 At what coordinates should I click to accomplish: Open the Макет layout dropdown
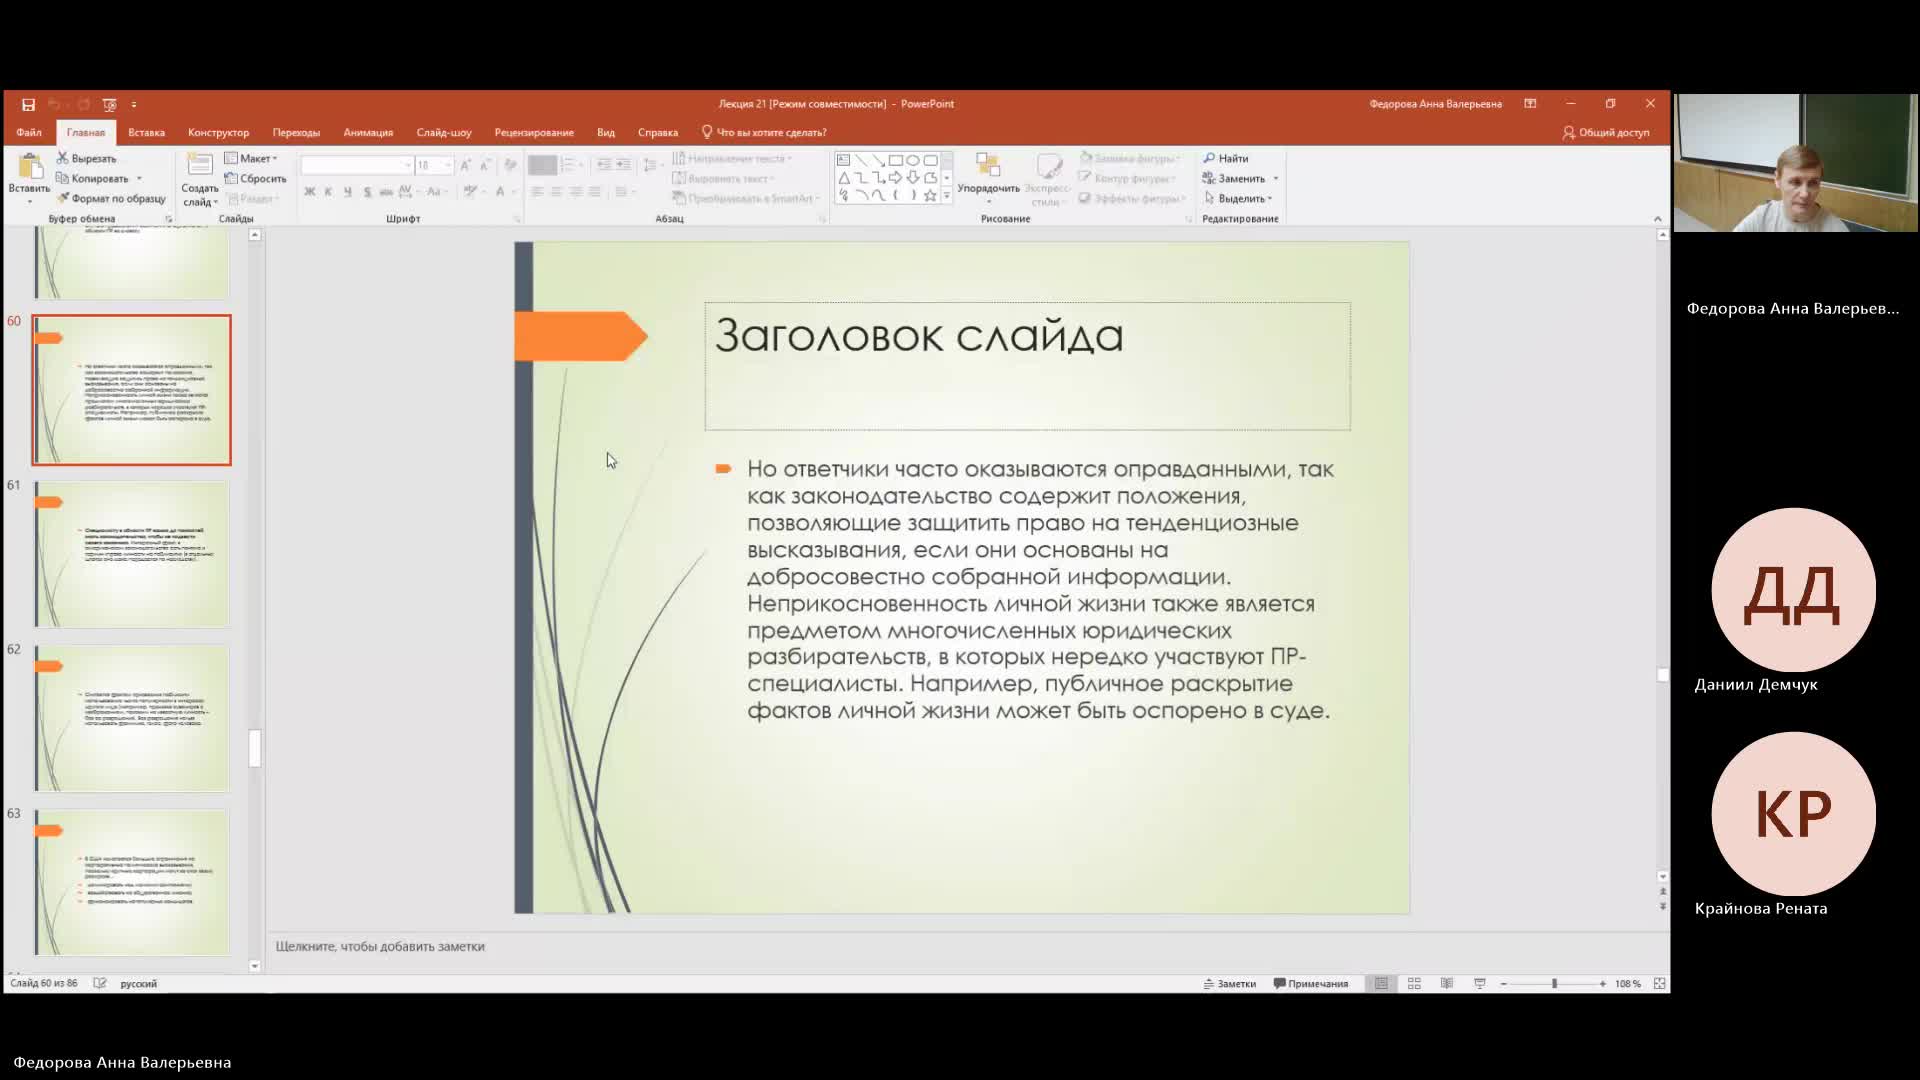coord(251,158)
